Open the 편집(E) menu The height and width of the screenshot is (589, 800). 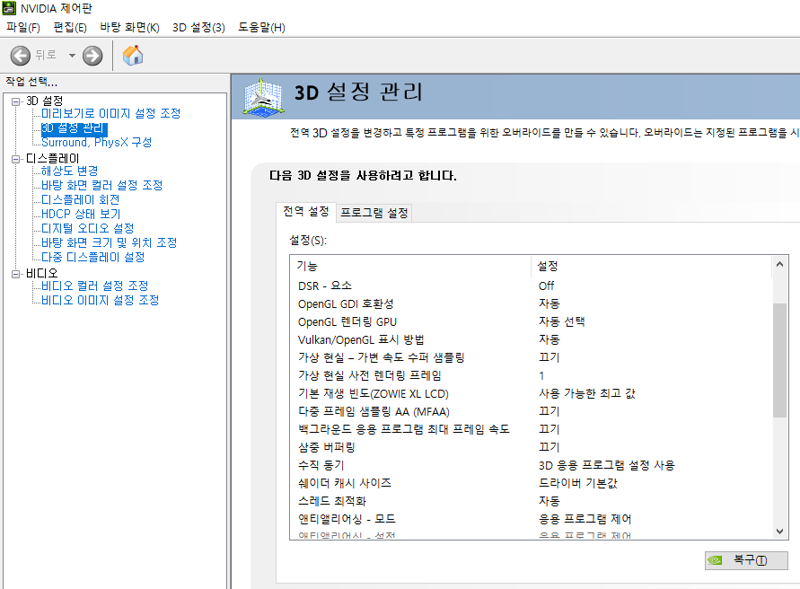(x=70, y=28)
